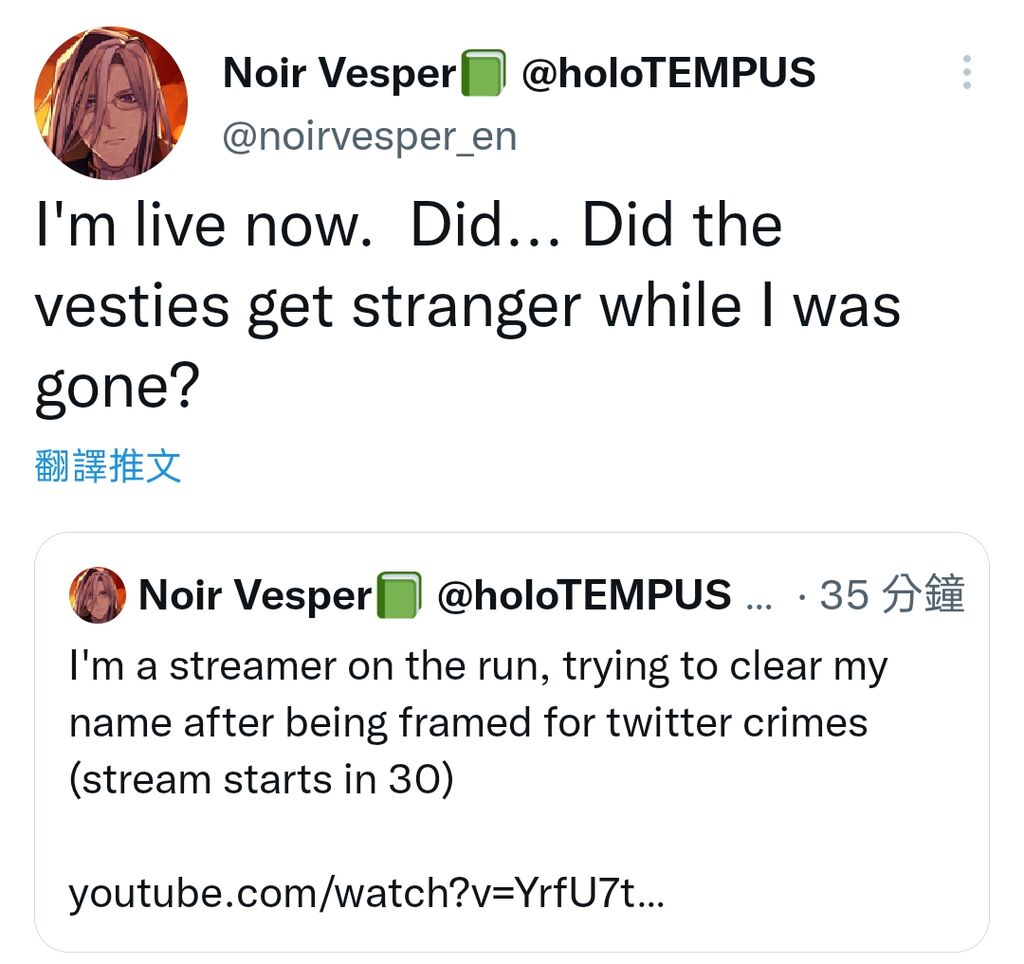Click the top Noir Vesper display name
1024x964 pixels.
point(339,74)
